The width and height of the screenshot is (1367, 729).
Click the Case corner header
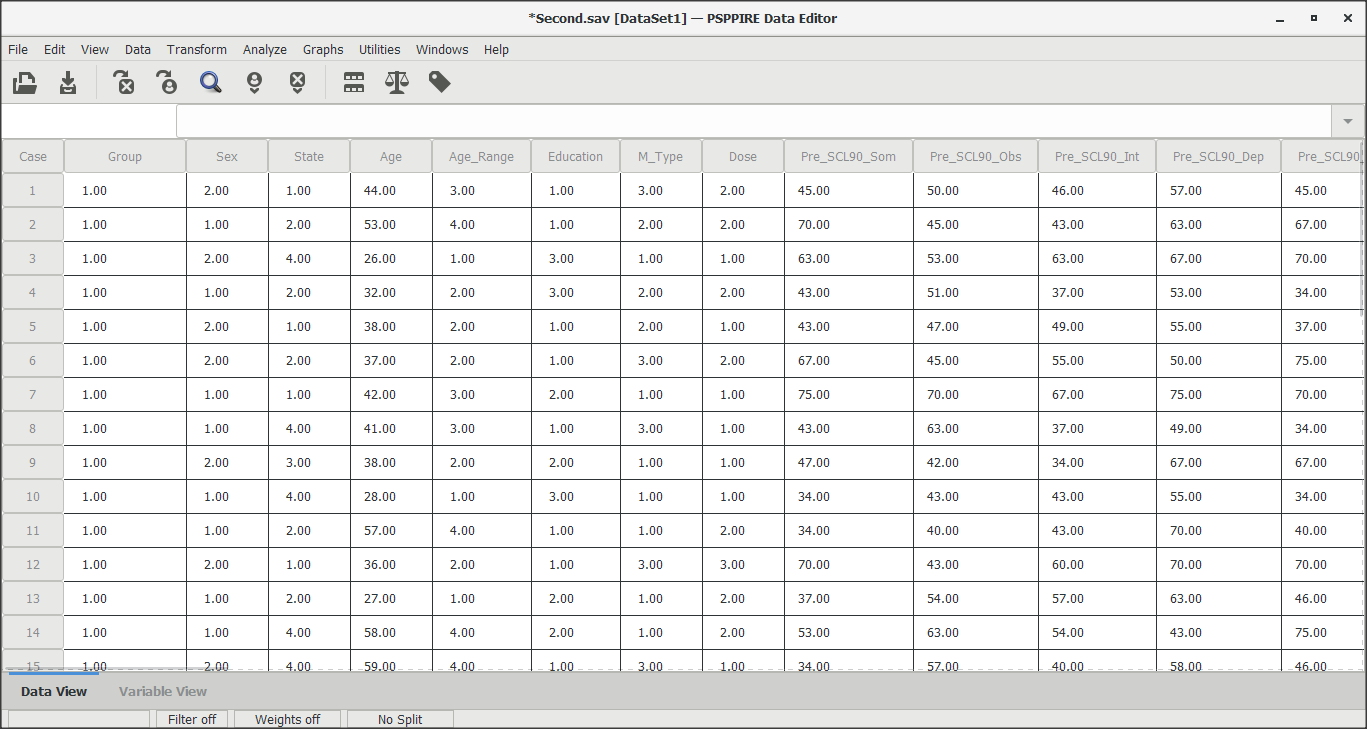33,156
